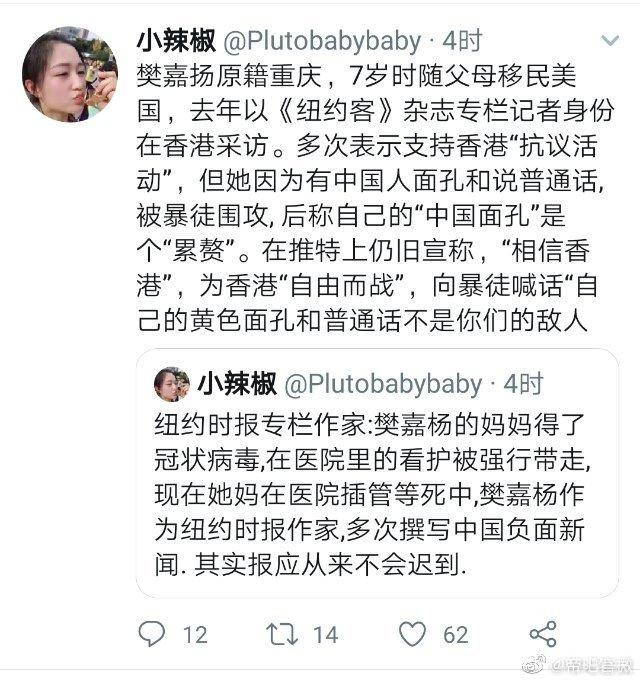Open @Plutobabybaby handle in main tweet
Image resolution: width=640 pixels, height=682 pixels.
(x=322, y=41)
